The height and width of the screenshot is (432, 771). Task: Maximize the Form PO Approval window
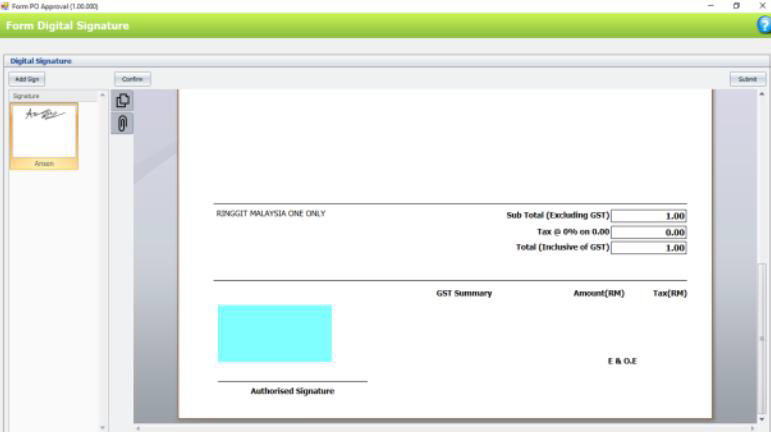click(736, 6)
